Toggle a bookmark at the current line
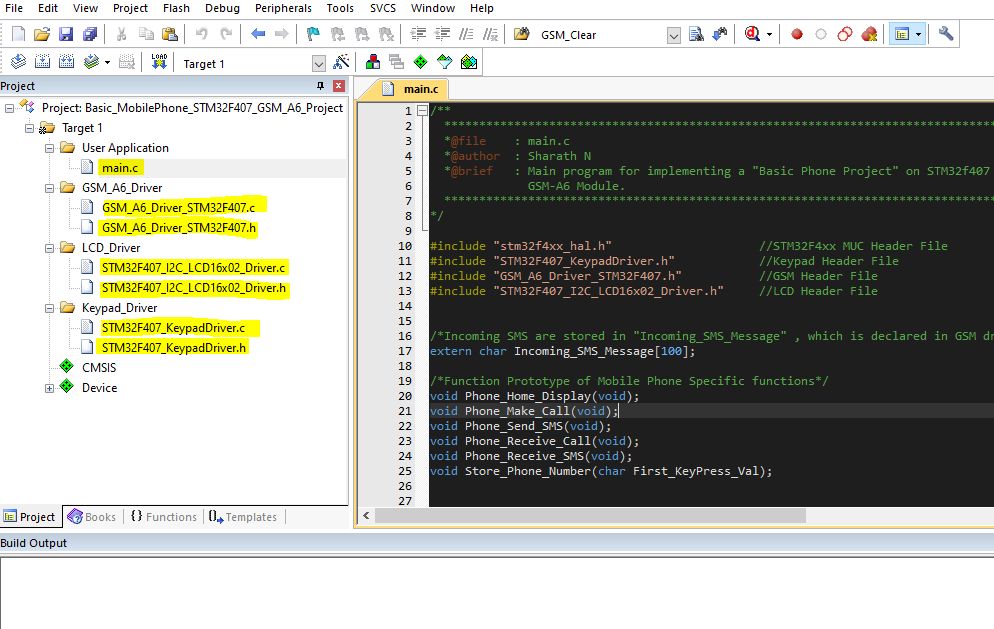Viewport: 994px width, 629px height. click(311, 33)
